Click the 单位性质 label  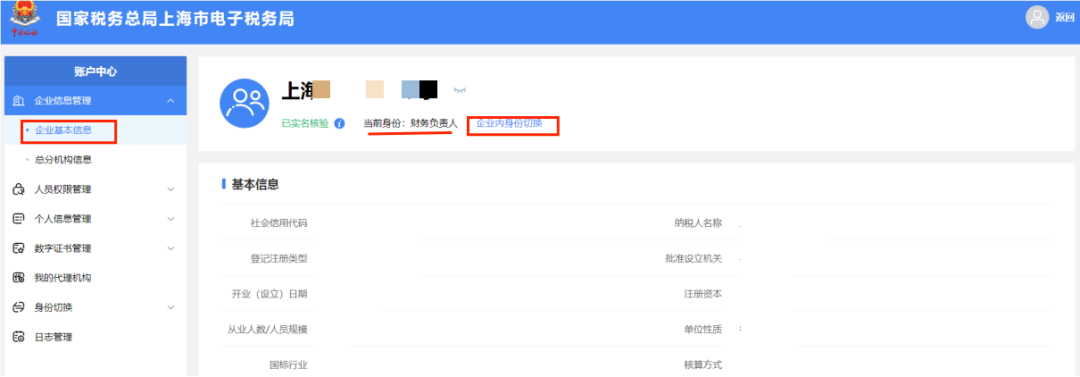703,329
